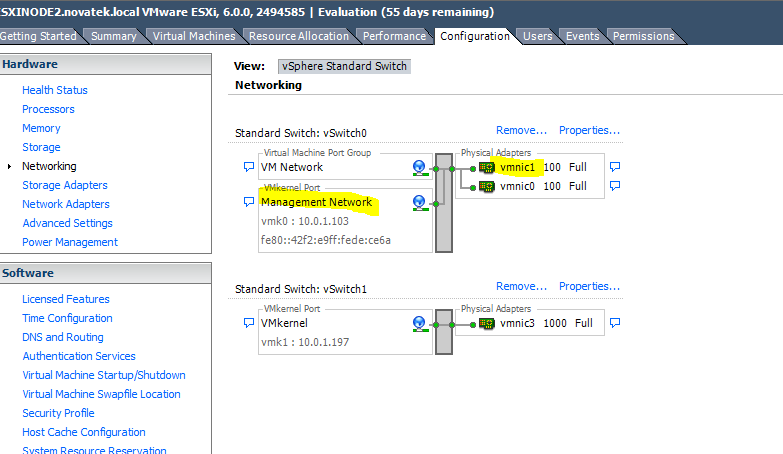783x454 pixels.
Task: Open Storage Adapters link
Action: [65, 185]
